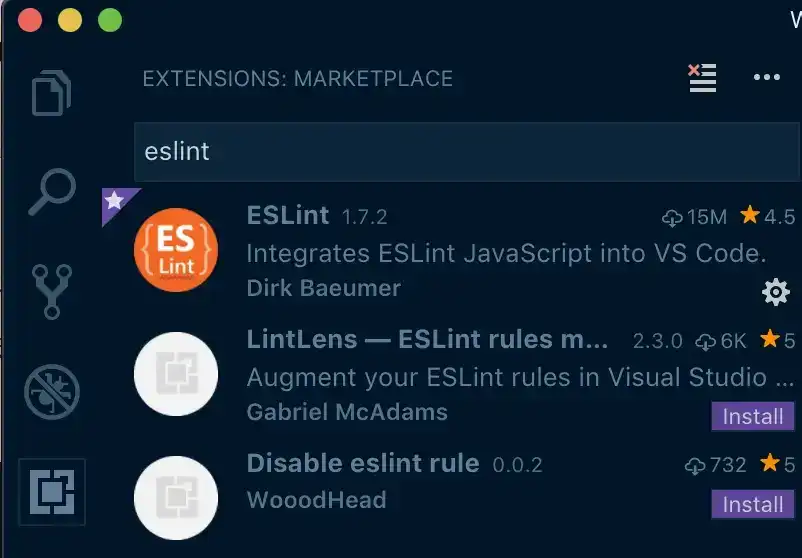Click the green macOS zoom window button
Screen dimensions: 802x558
point(110,21)
